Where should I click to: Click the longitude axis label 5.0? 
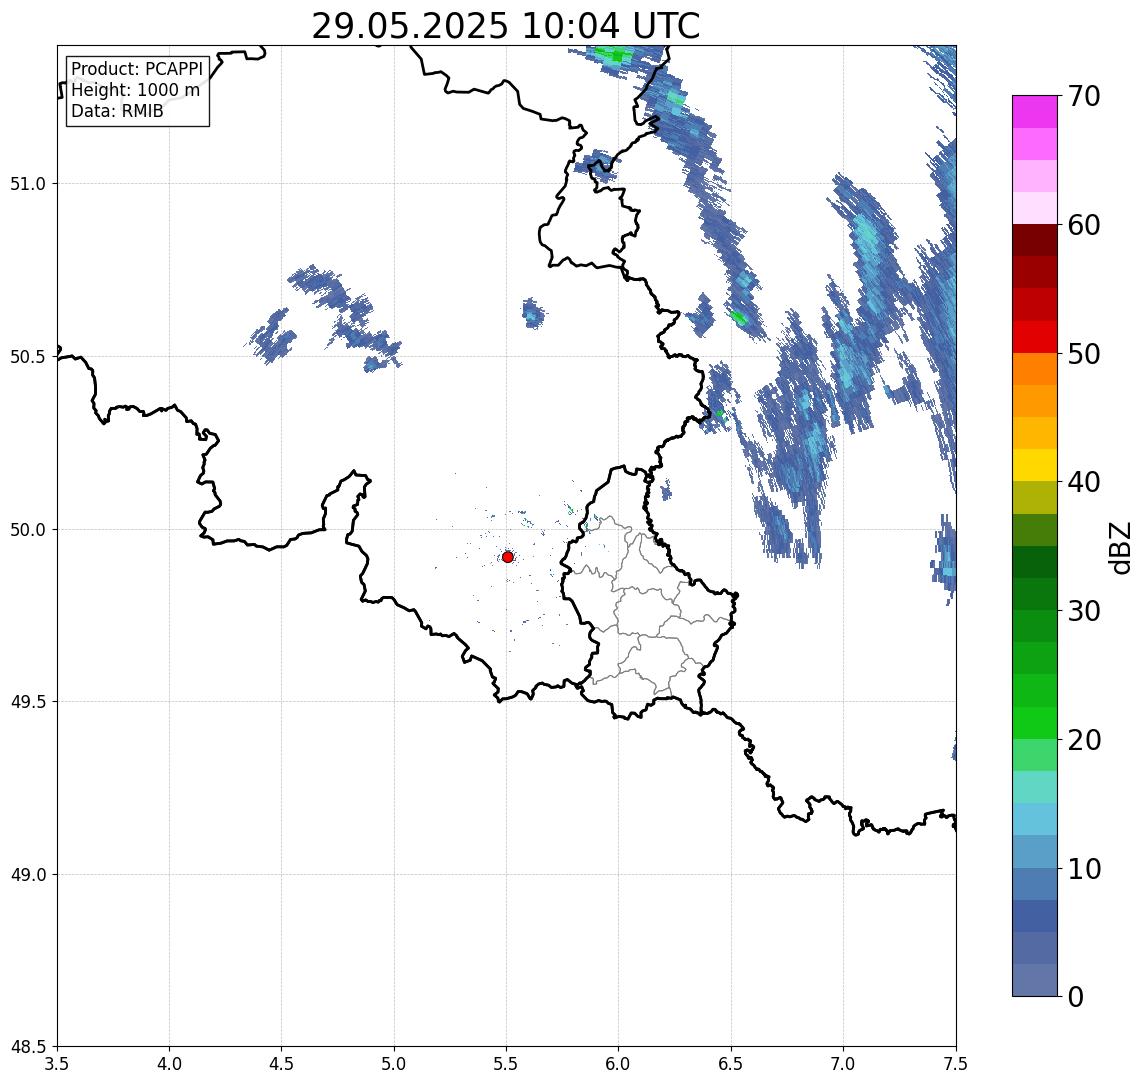click(394, 1064)
